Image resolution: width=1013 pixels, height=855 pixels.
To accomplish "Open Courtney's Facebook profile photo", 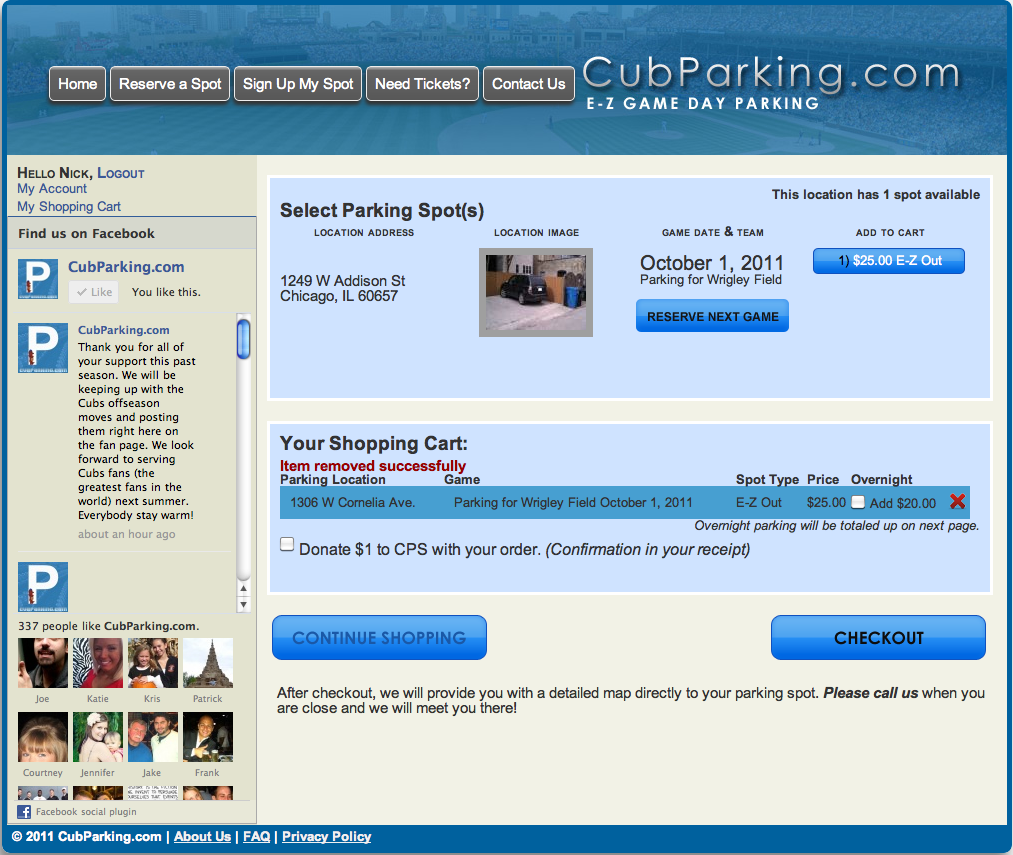I will [x=43, y=737].
